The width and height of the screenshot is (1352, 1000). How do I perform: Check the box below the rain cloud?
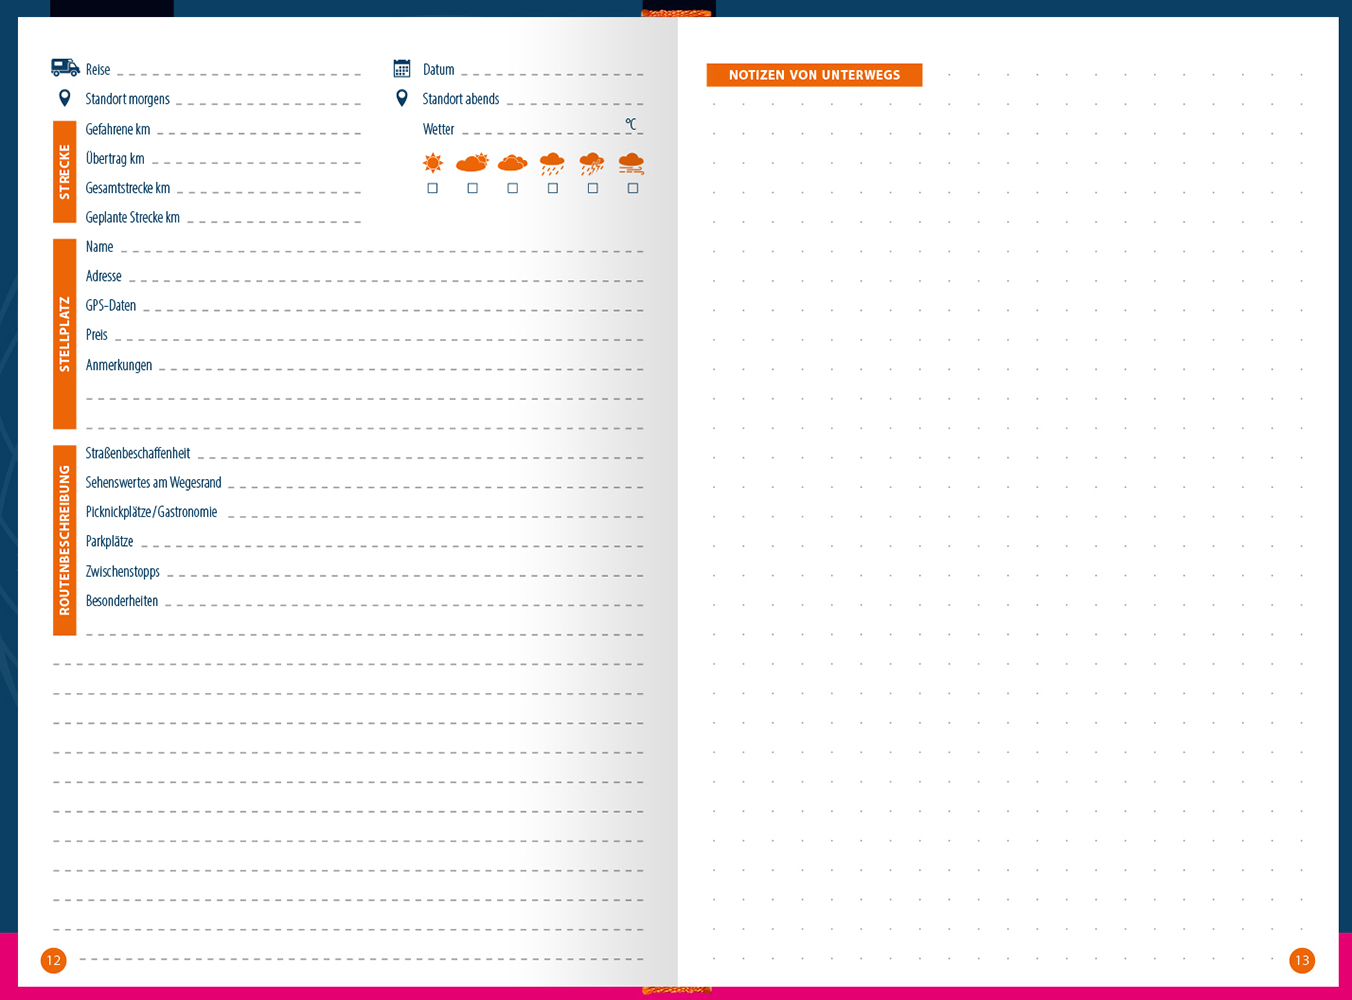[x=553, y=188]
